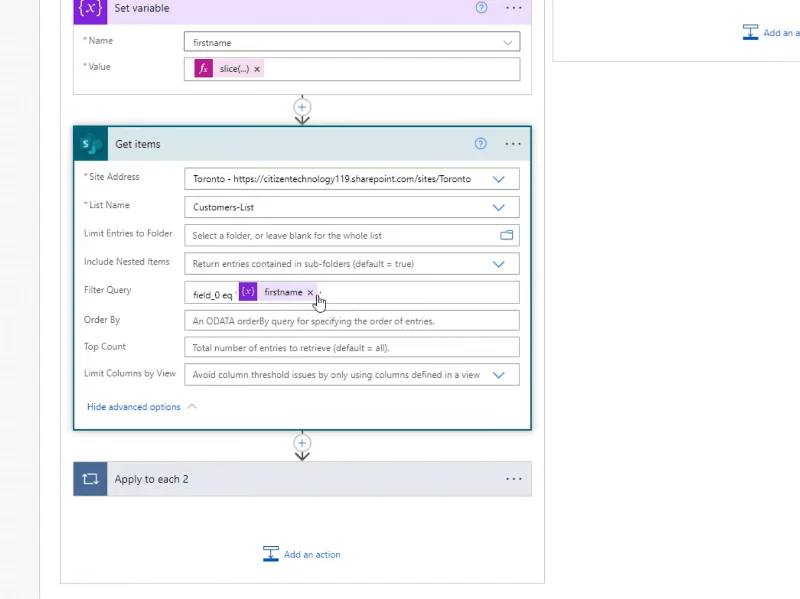Image resolution: width=800 pixels, height=599 pixels.
Task: Open the Name dropdown showing firstname
Action: point(507,43)
